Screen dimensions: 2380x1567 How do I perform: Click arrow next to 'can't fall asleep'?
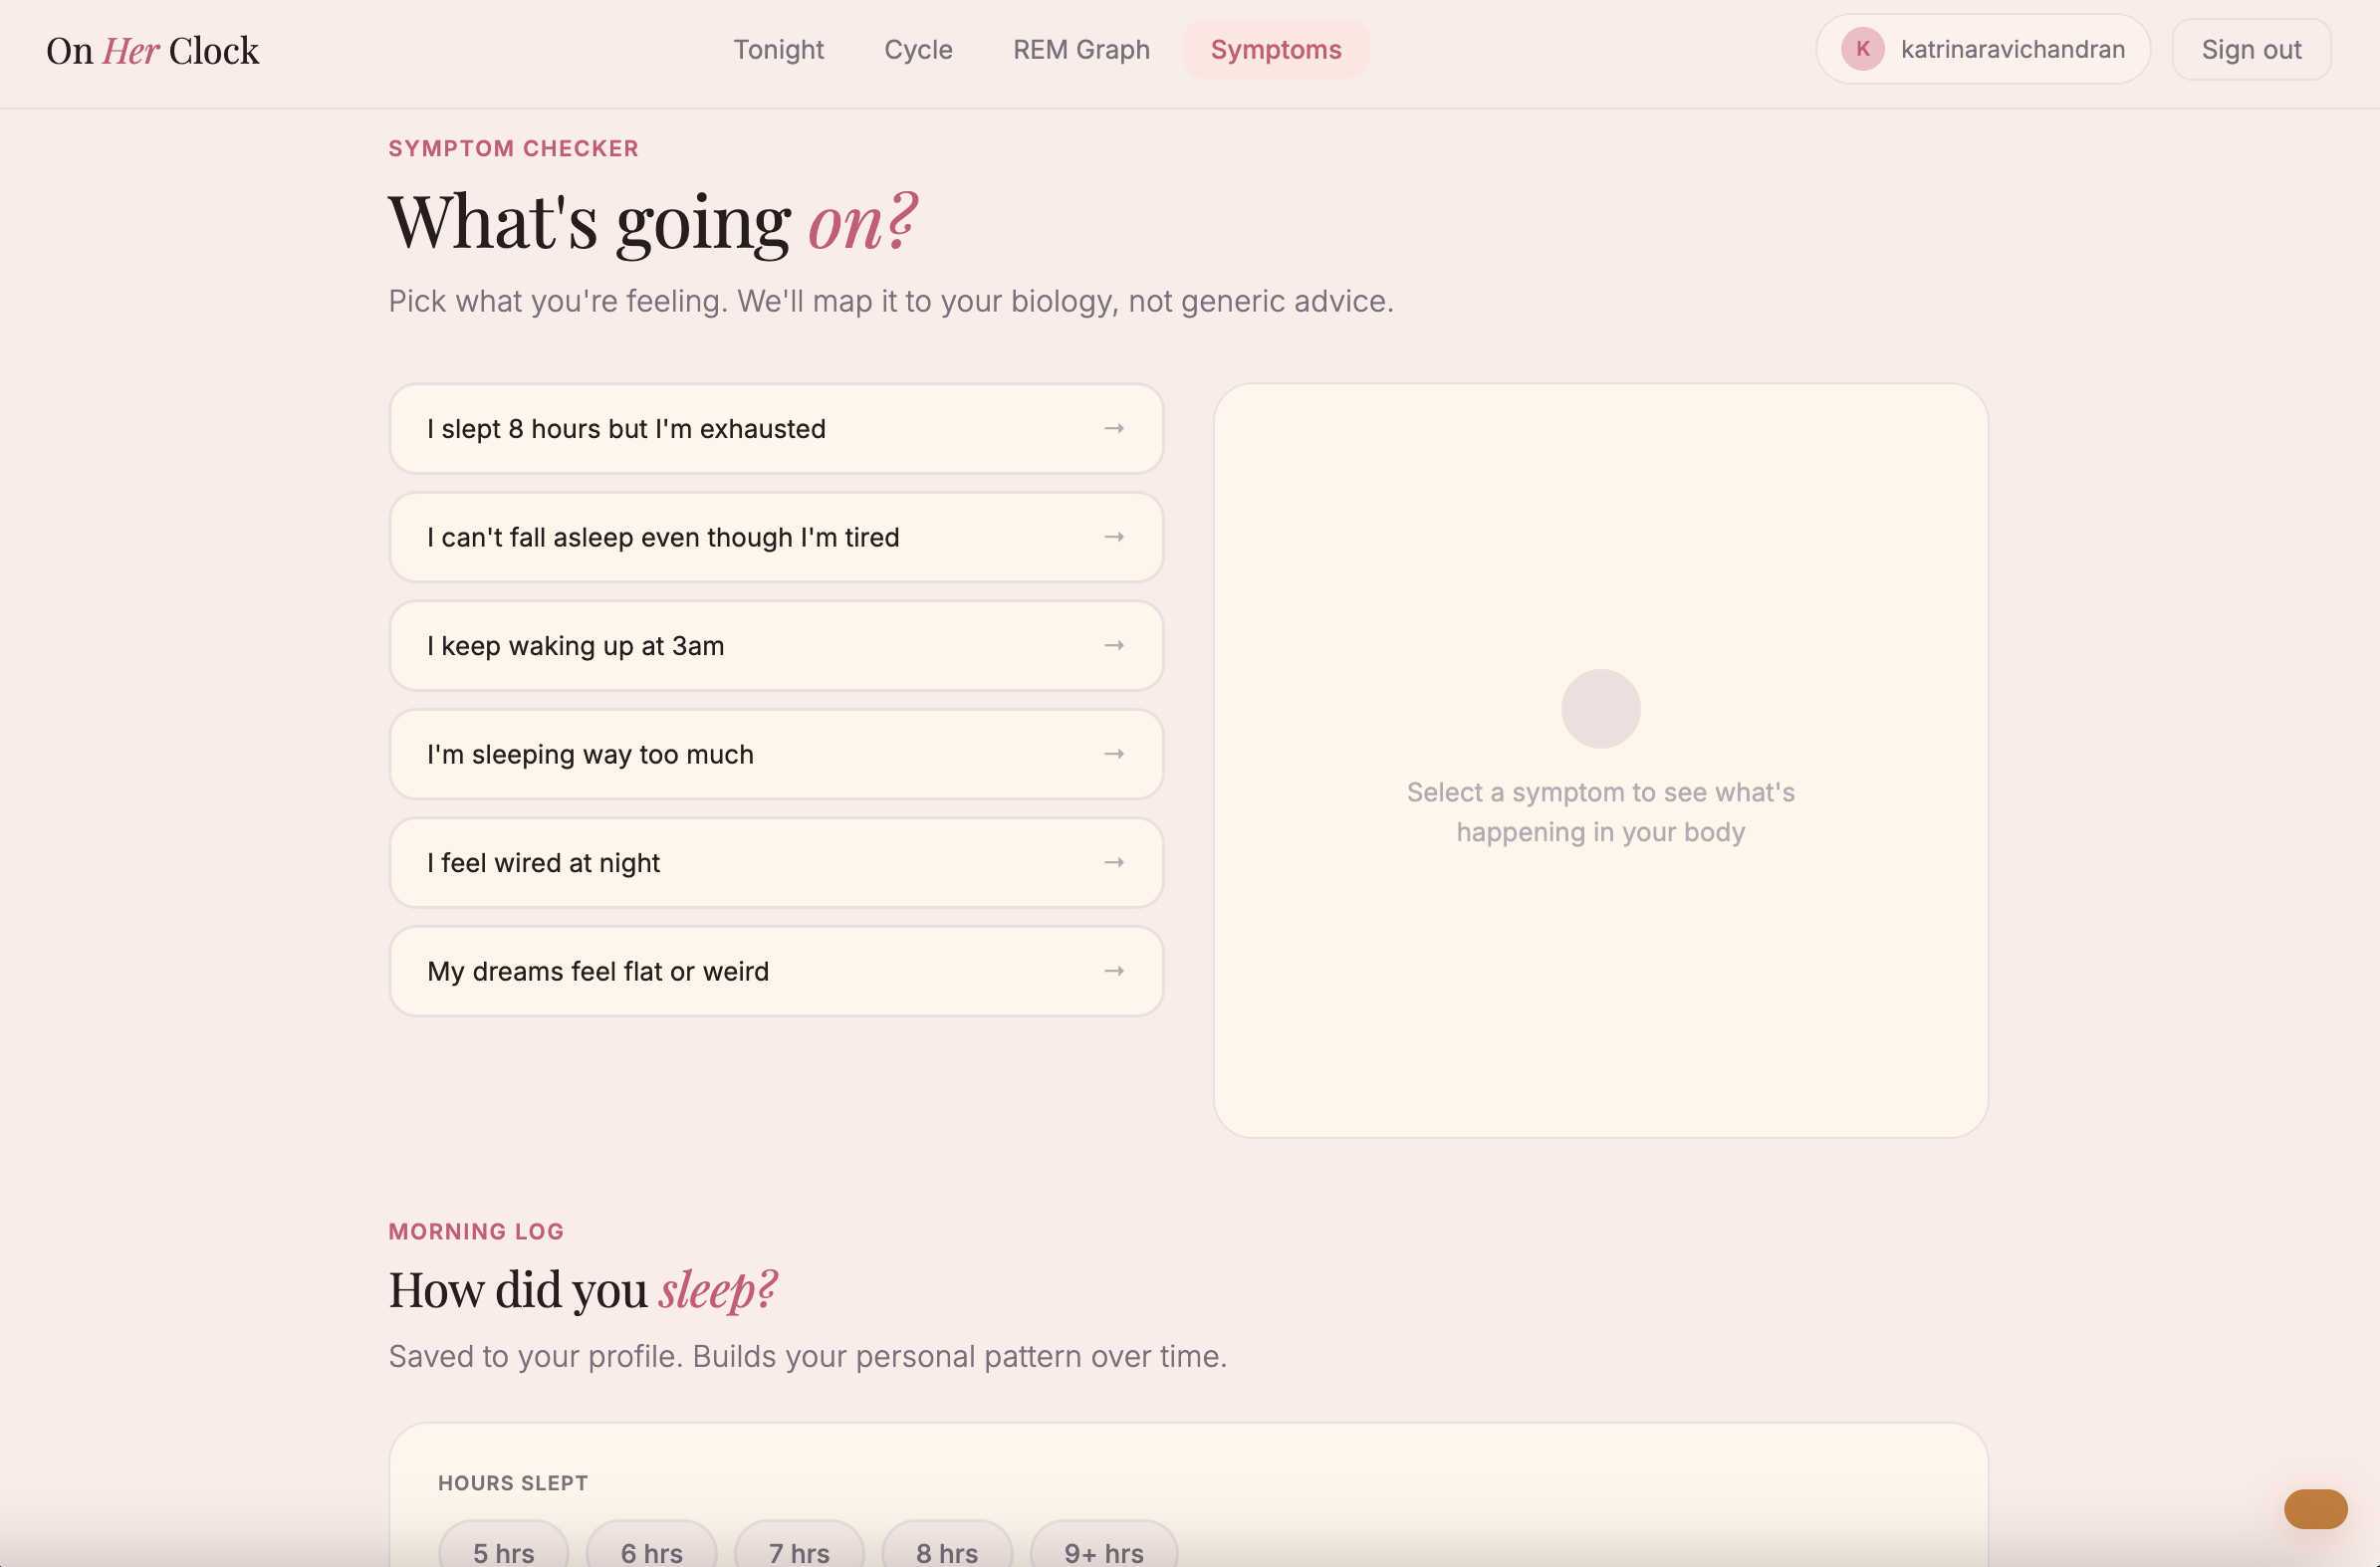click(1114, 537)
